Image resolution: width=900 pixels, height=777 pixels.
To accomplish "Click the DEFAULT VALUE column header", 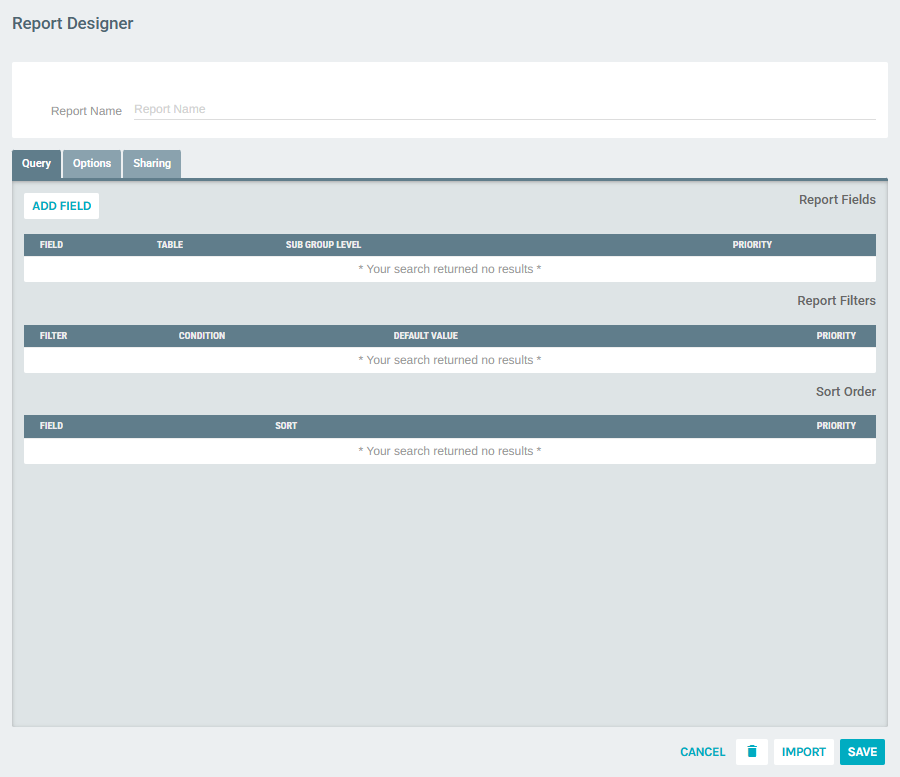I will point(425,335).
